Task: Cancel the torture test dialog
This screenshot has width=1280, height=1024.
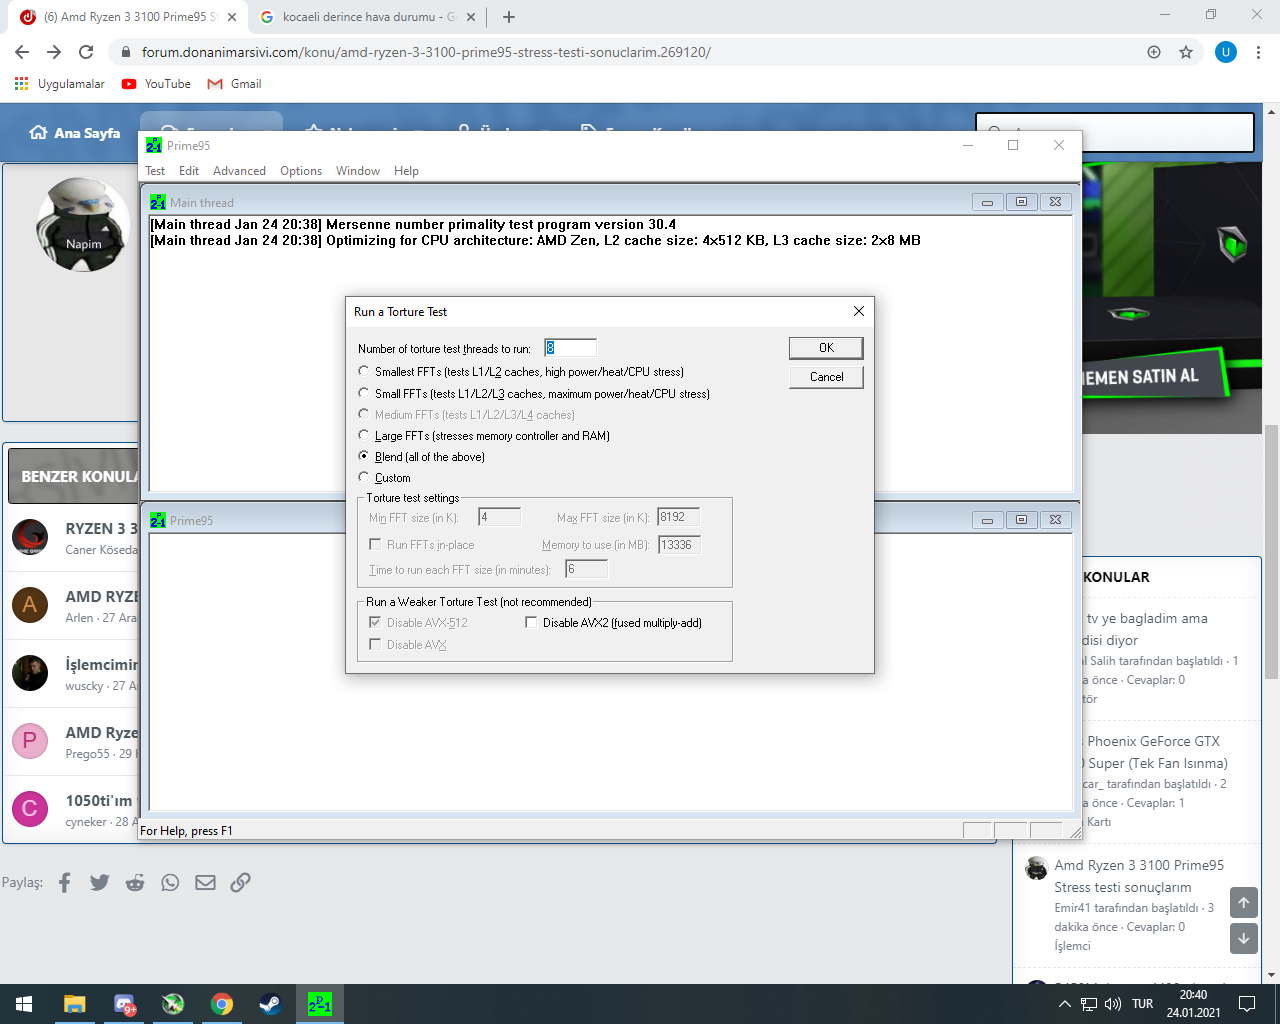Action: click(826, 377)
